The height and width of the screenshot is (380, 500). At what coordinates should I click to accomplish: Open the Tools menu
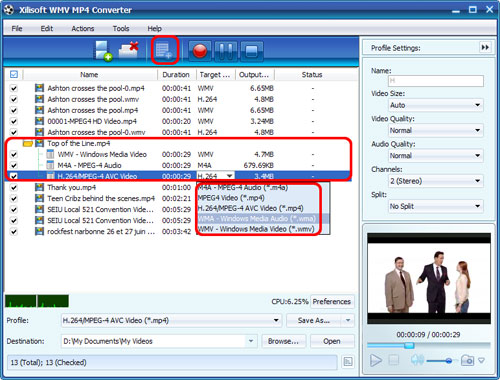click(121, 29)
